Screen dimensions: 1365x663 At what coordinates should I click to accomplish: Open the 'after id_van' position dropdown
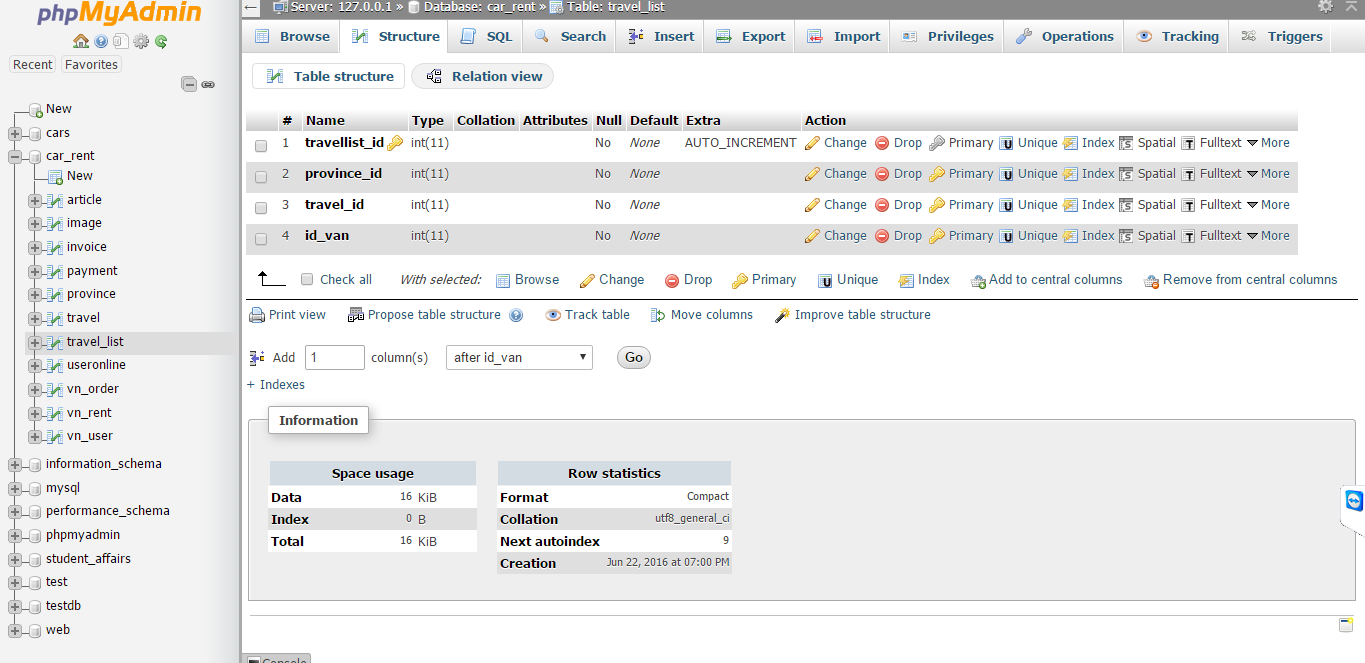519,357
